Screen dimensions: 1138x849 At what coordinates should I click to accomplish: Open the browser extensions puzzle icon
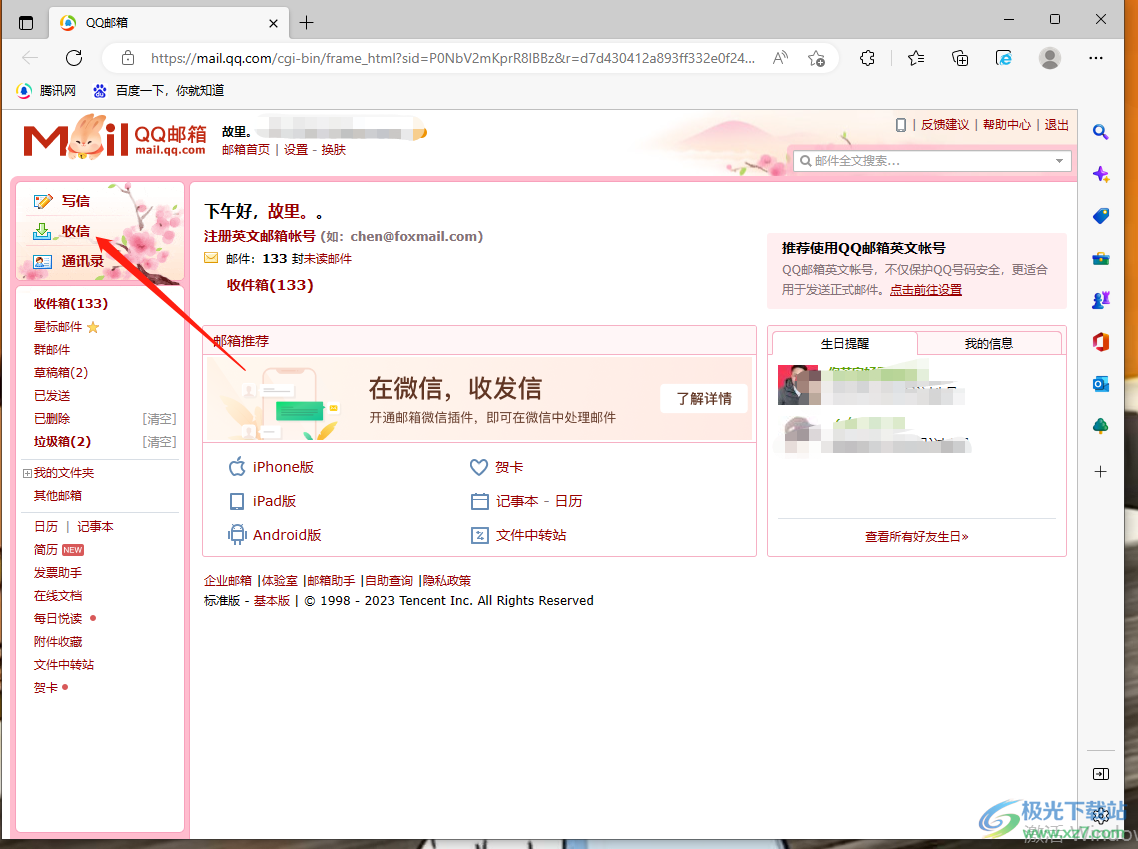click(x=867, y=58)
